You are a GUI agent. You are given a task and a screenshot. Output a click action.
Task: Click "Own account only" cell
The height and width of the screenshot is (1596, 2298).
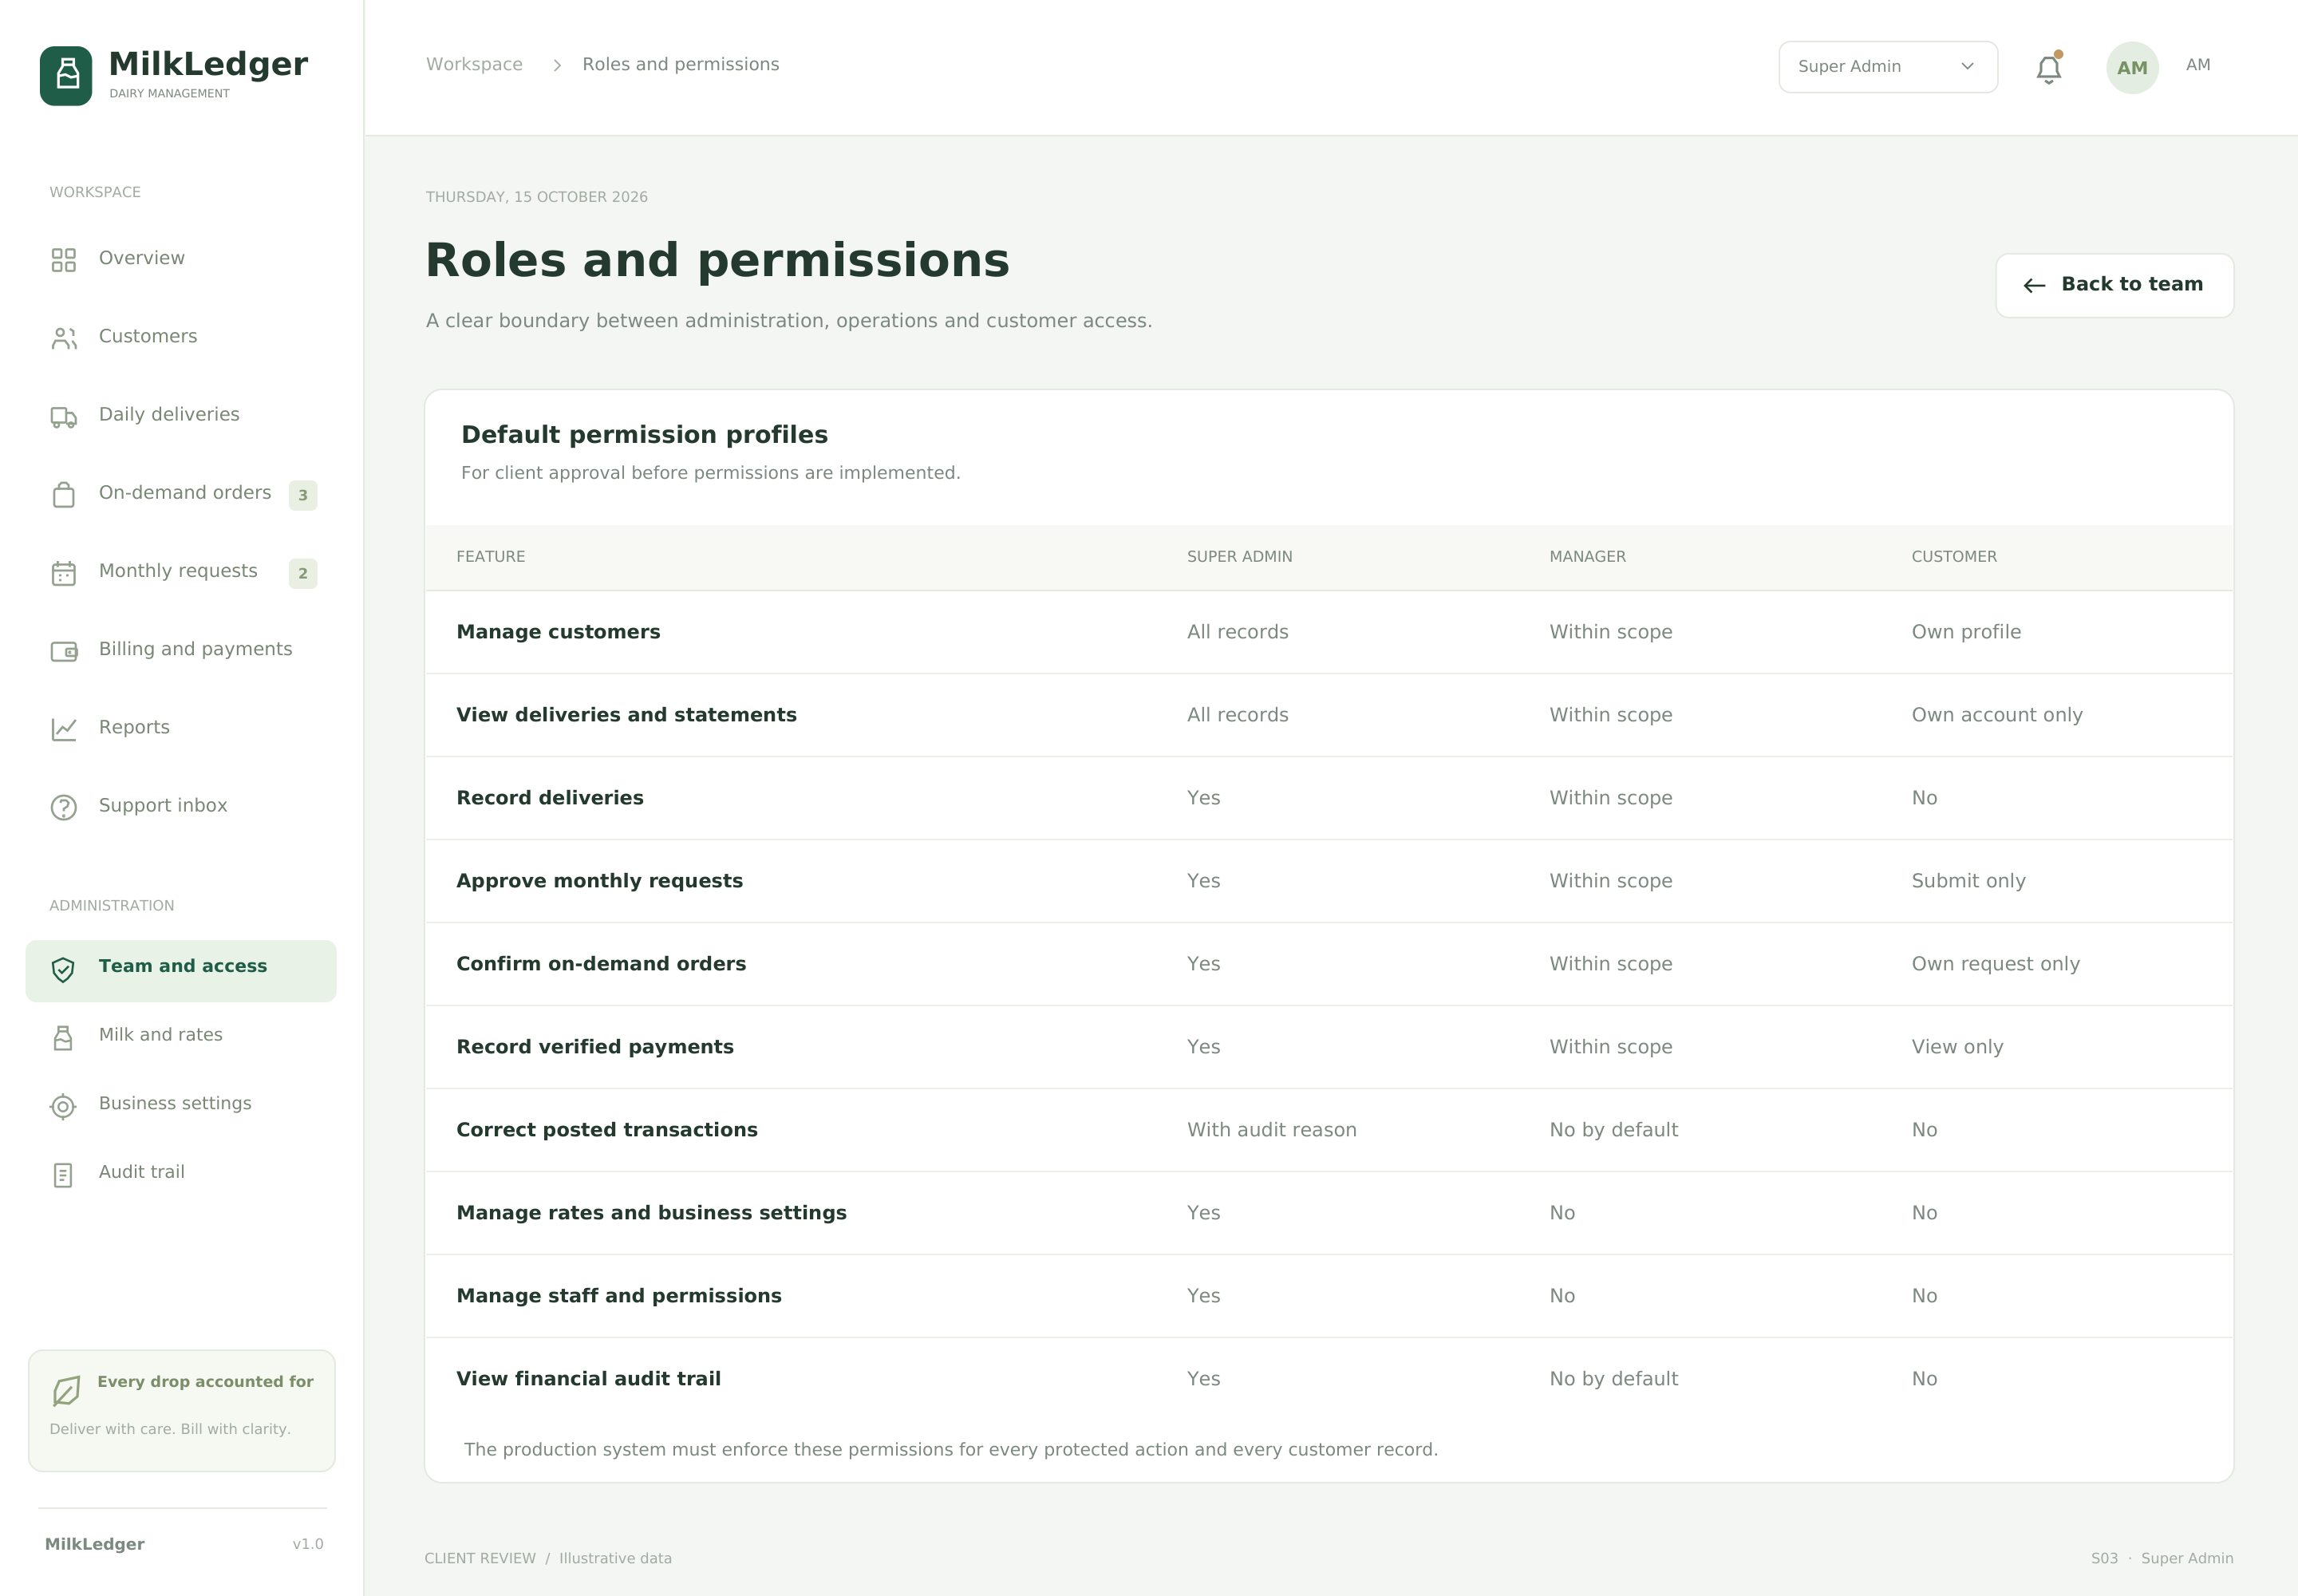coord(1996,715)
